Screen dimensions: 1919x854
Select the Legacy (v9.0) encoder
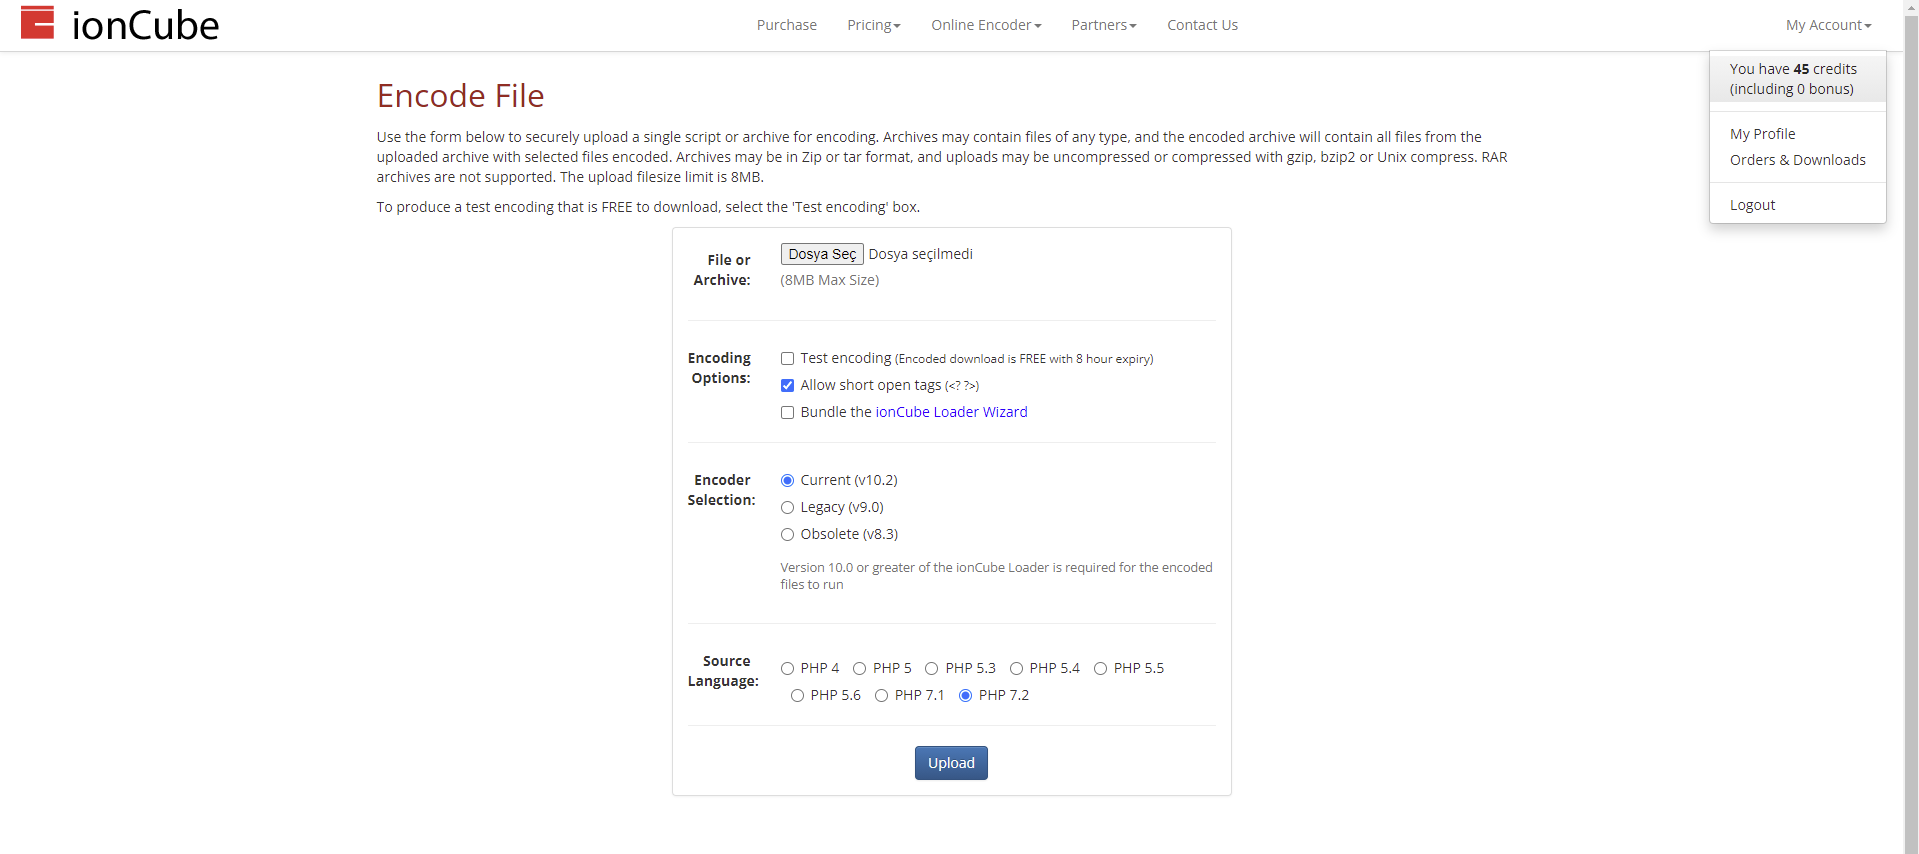tap(787, 508)
